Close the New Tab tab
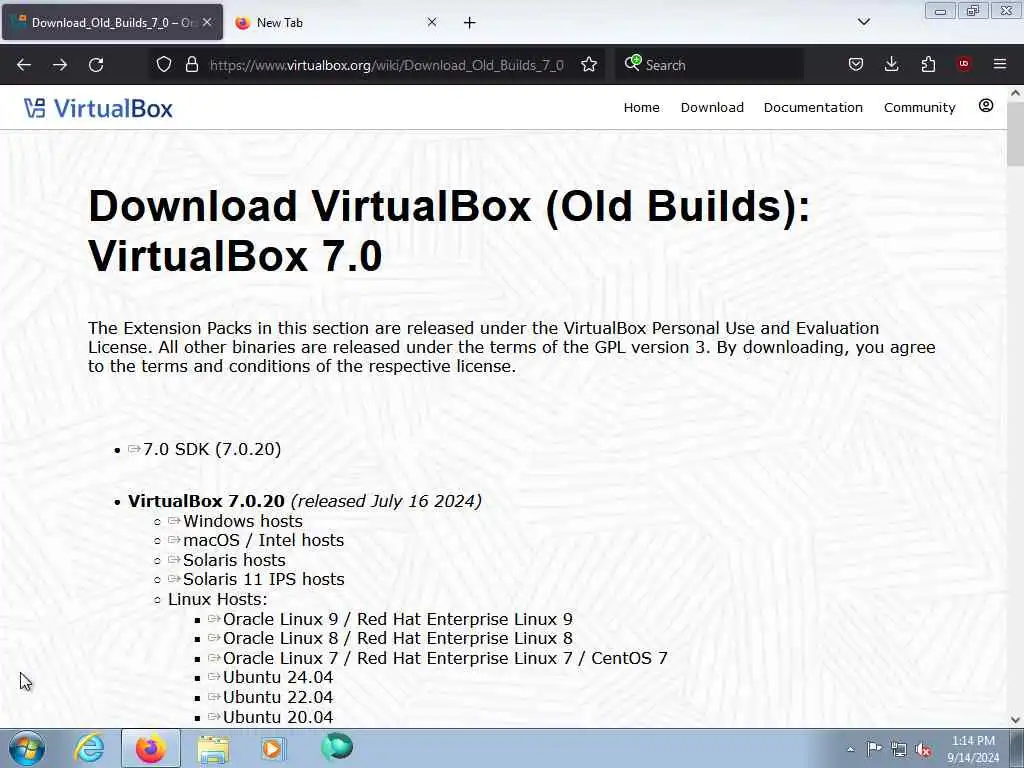1024x768 pixels. 432,22
